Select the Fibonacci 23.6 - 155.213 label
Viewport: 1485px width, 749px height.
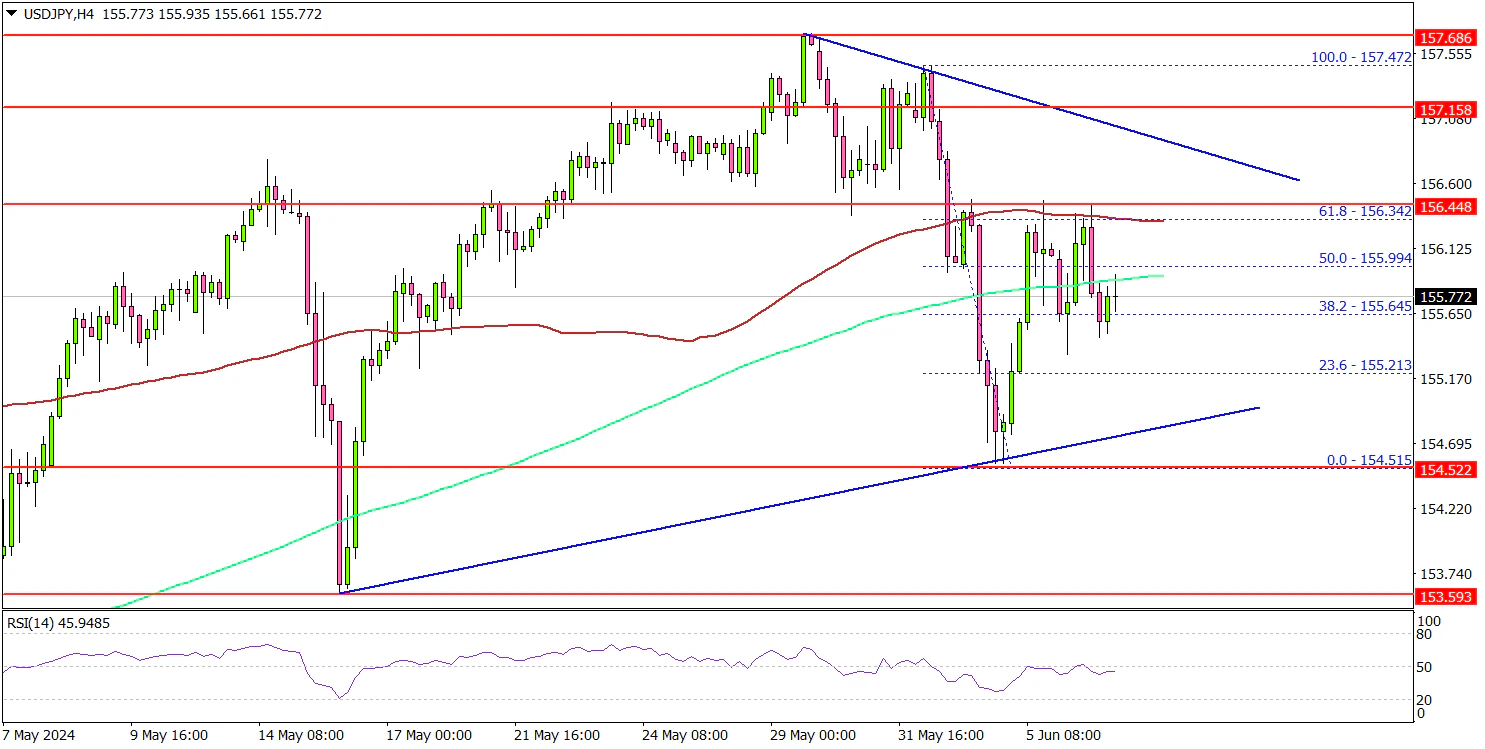tap(1365, 366)
